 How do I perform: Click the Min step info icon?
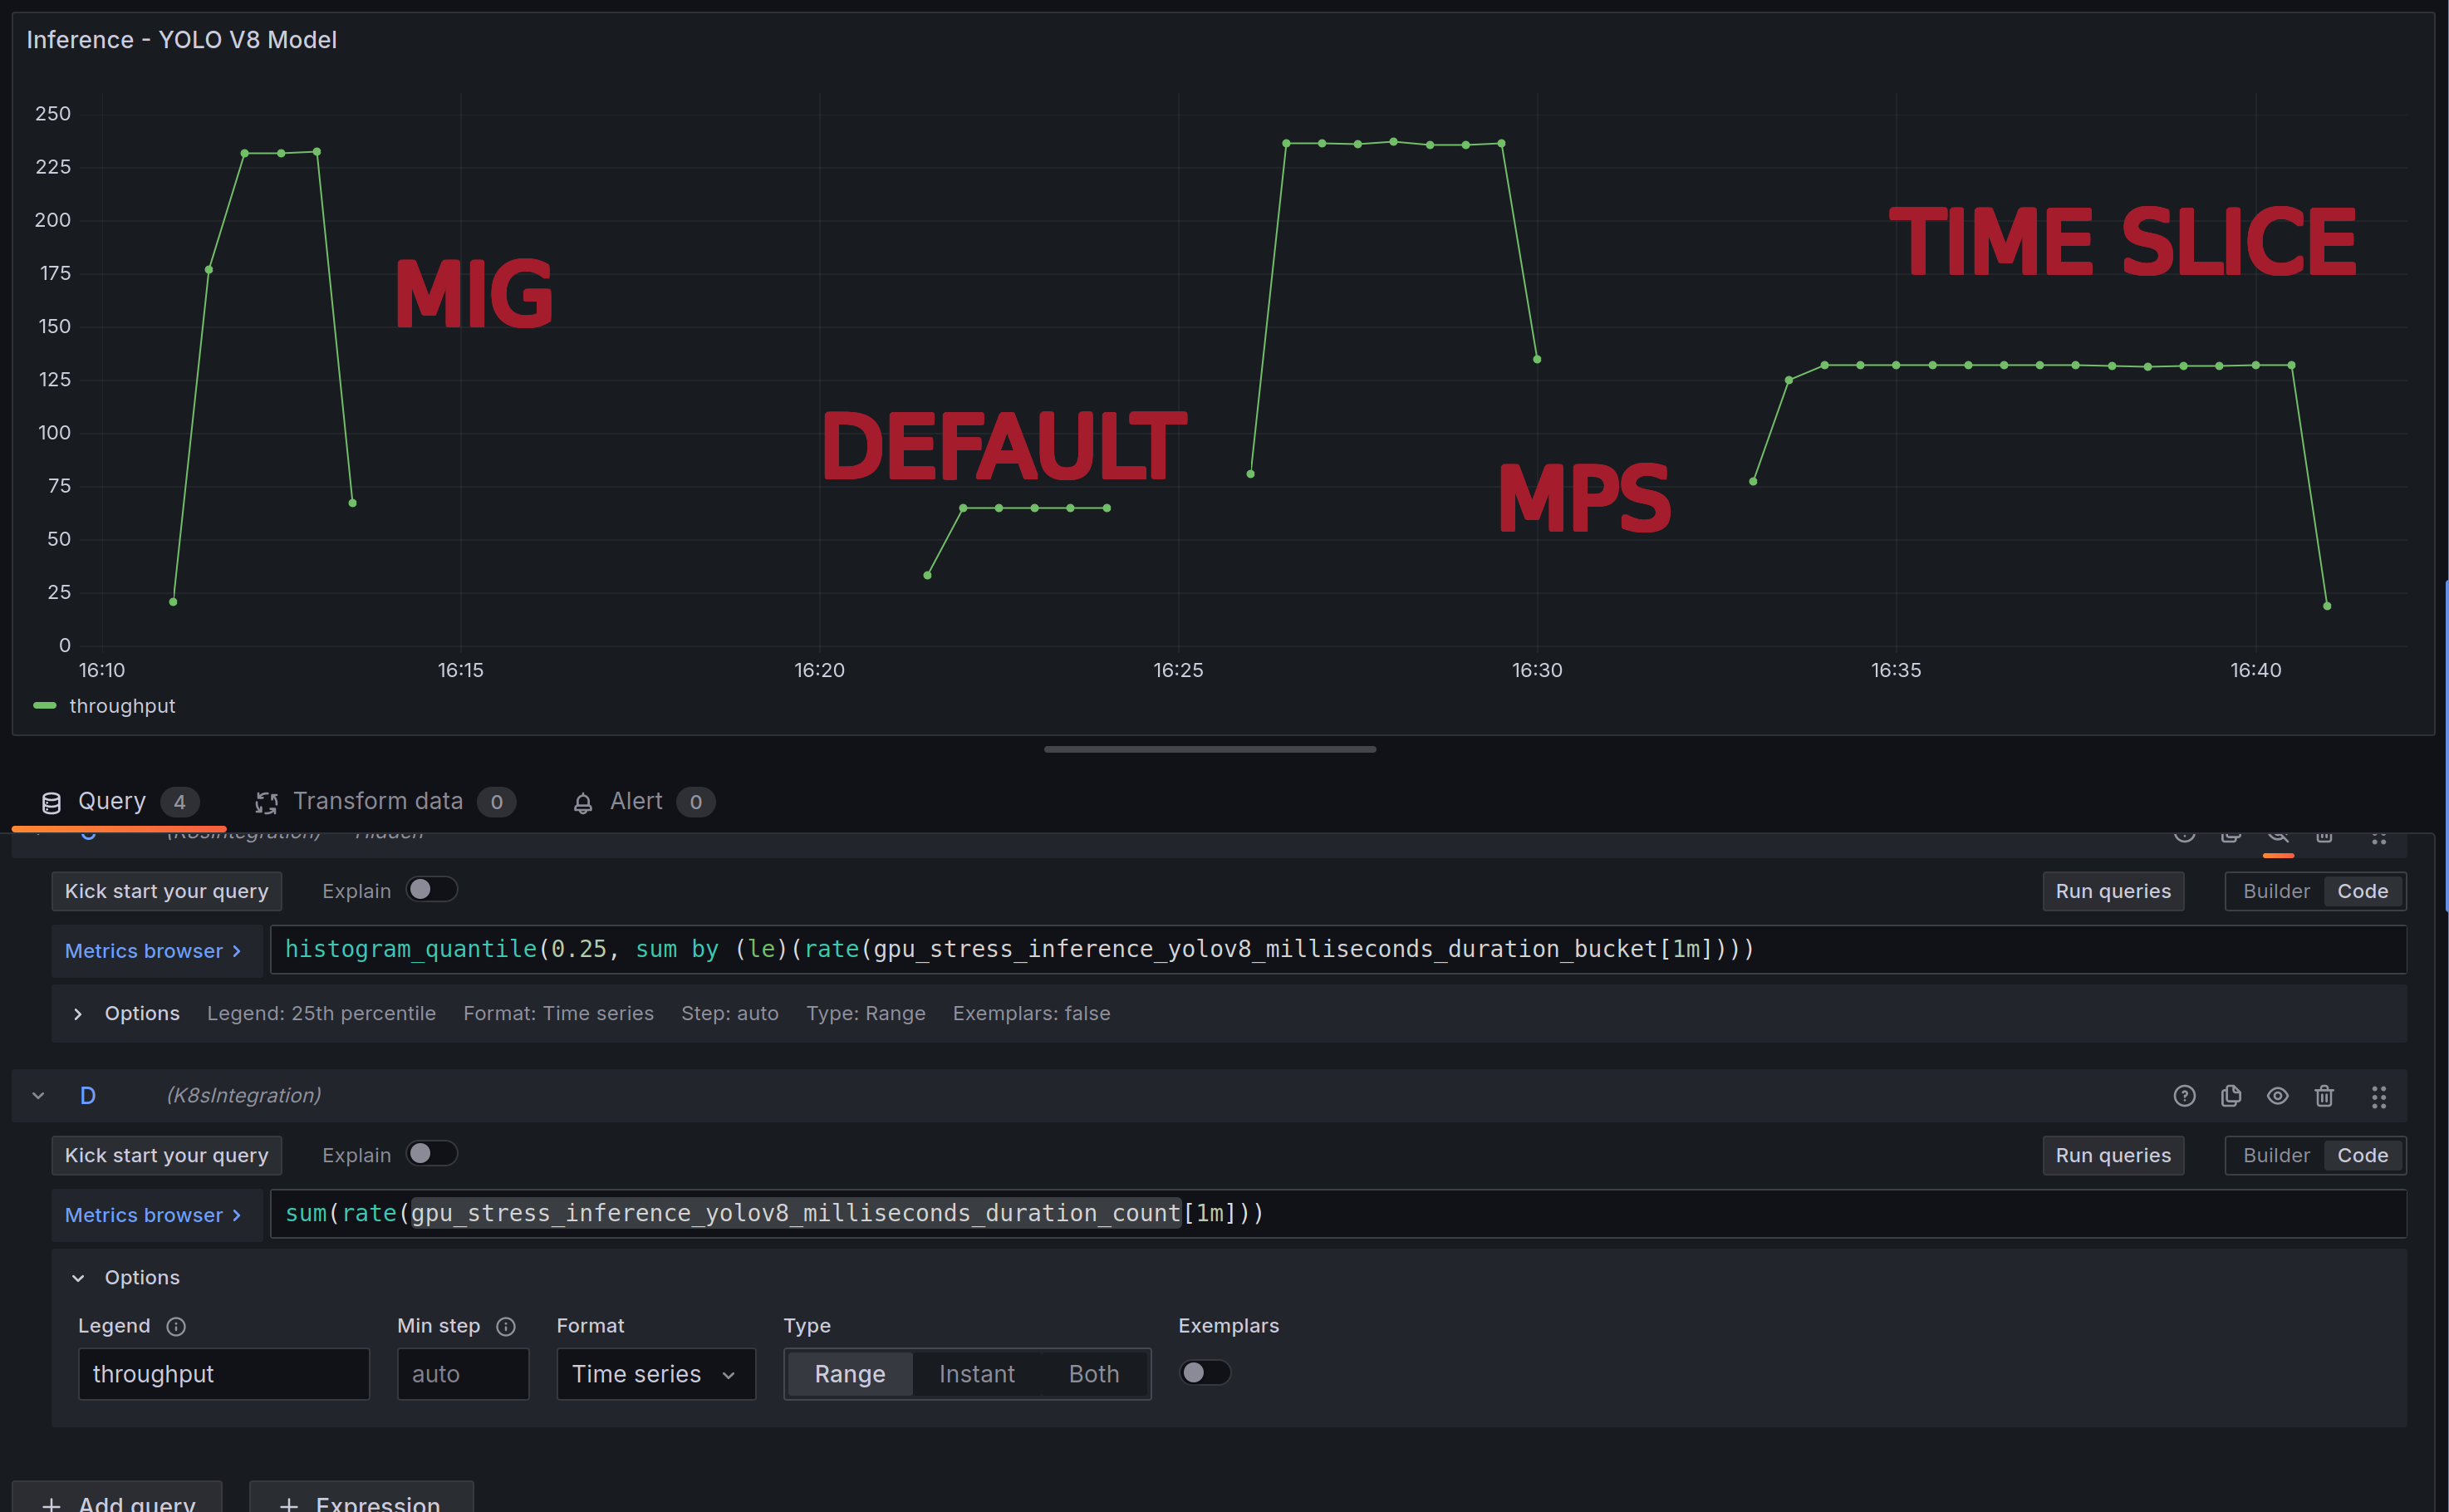[x=506, y=1326]
